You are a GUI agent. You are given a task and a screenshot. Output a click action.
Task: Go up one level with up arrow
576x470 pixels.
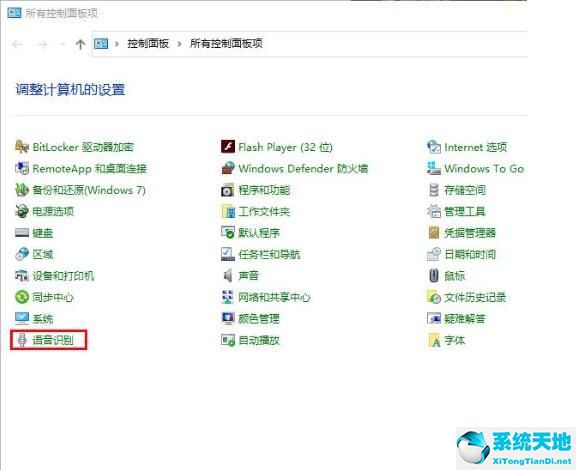click(80, 44)
